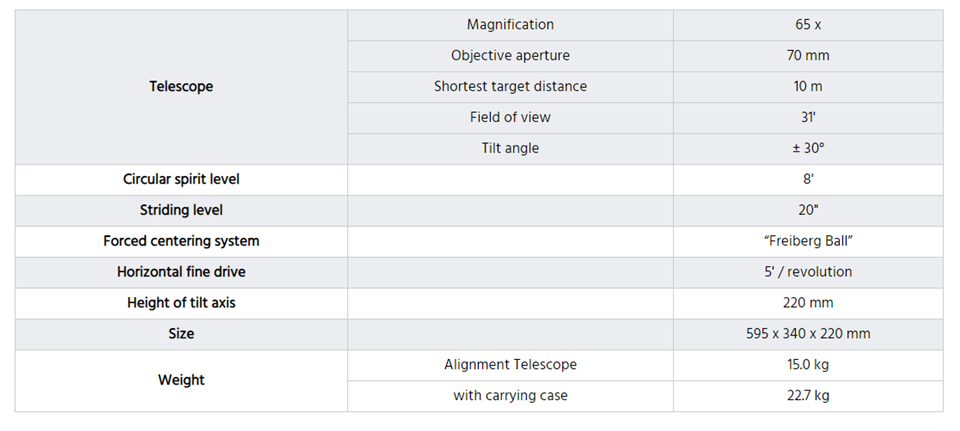Image resolution: width=960 pixels, height=431 pixels.
Task: Select the ± 30° tilt value
Action: (808, 148)
